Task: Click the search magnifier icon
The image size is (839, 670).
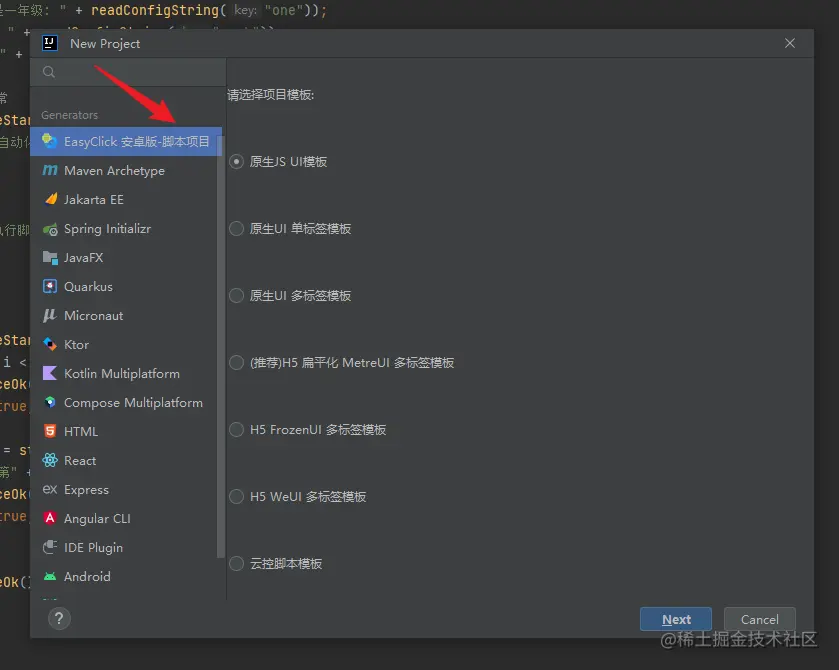Action: (x=49, y=72)
